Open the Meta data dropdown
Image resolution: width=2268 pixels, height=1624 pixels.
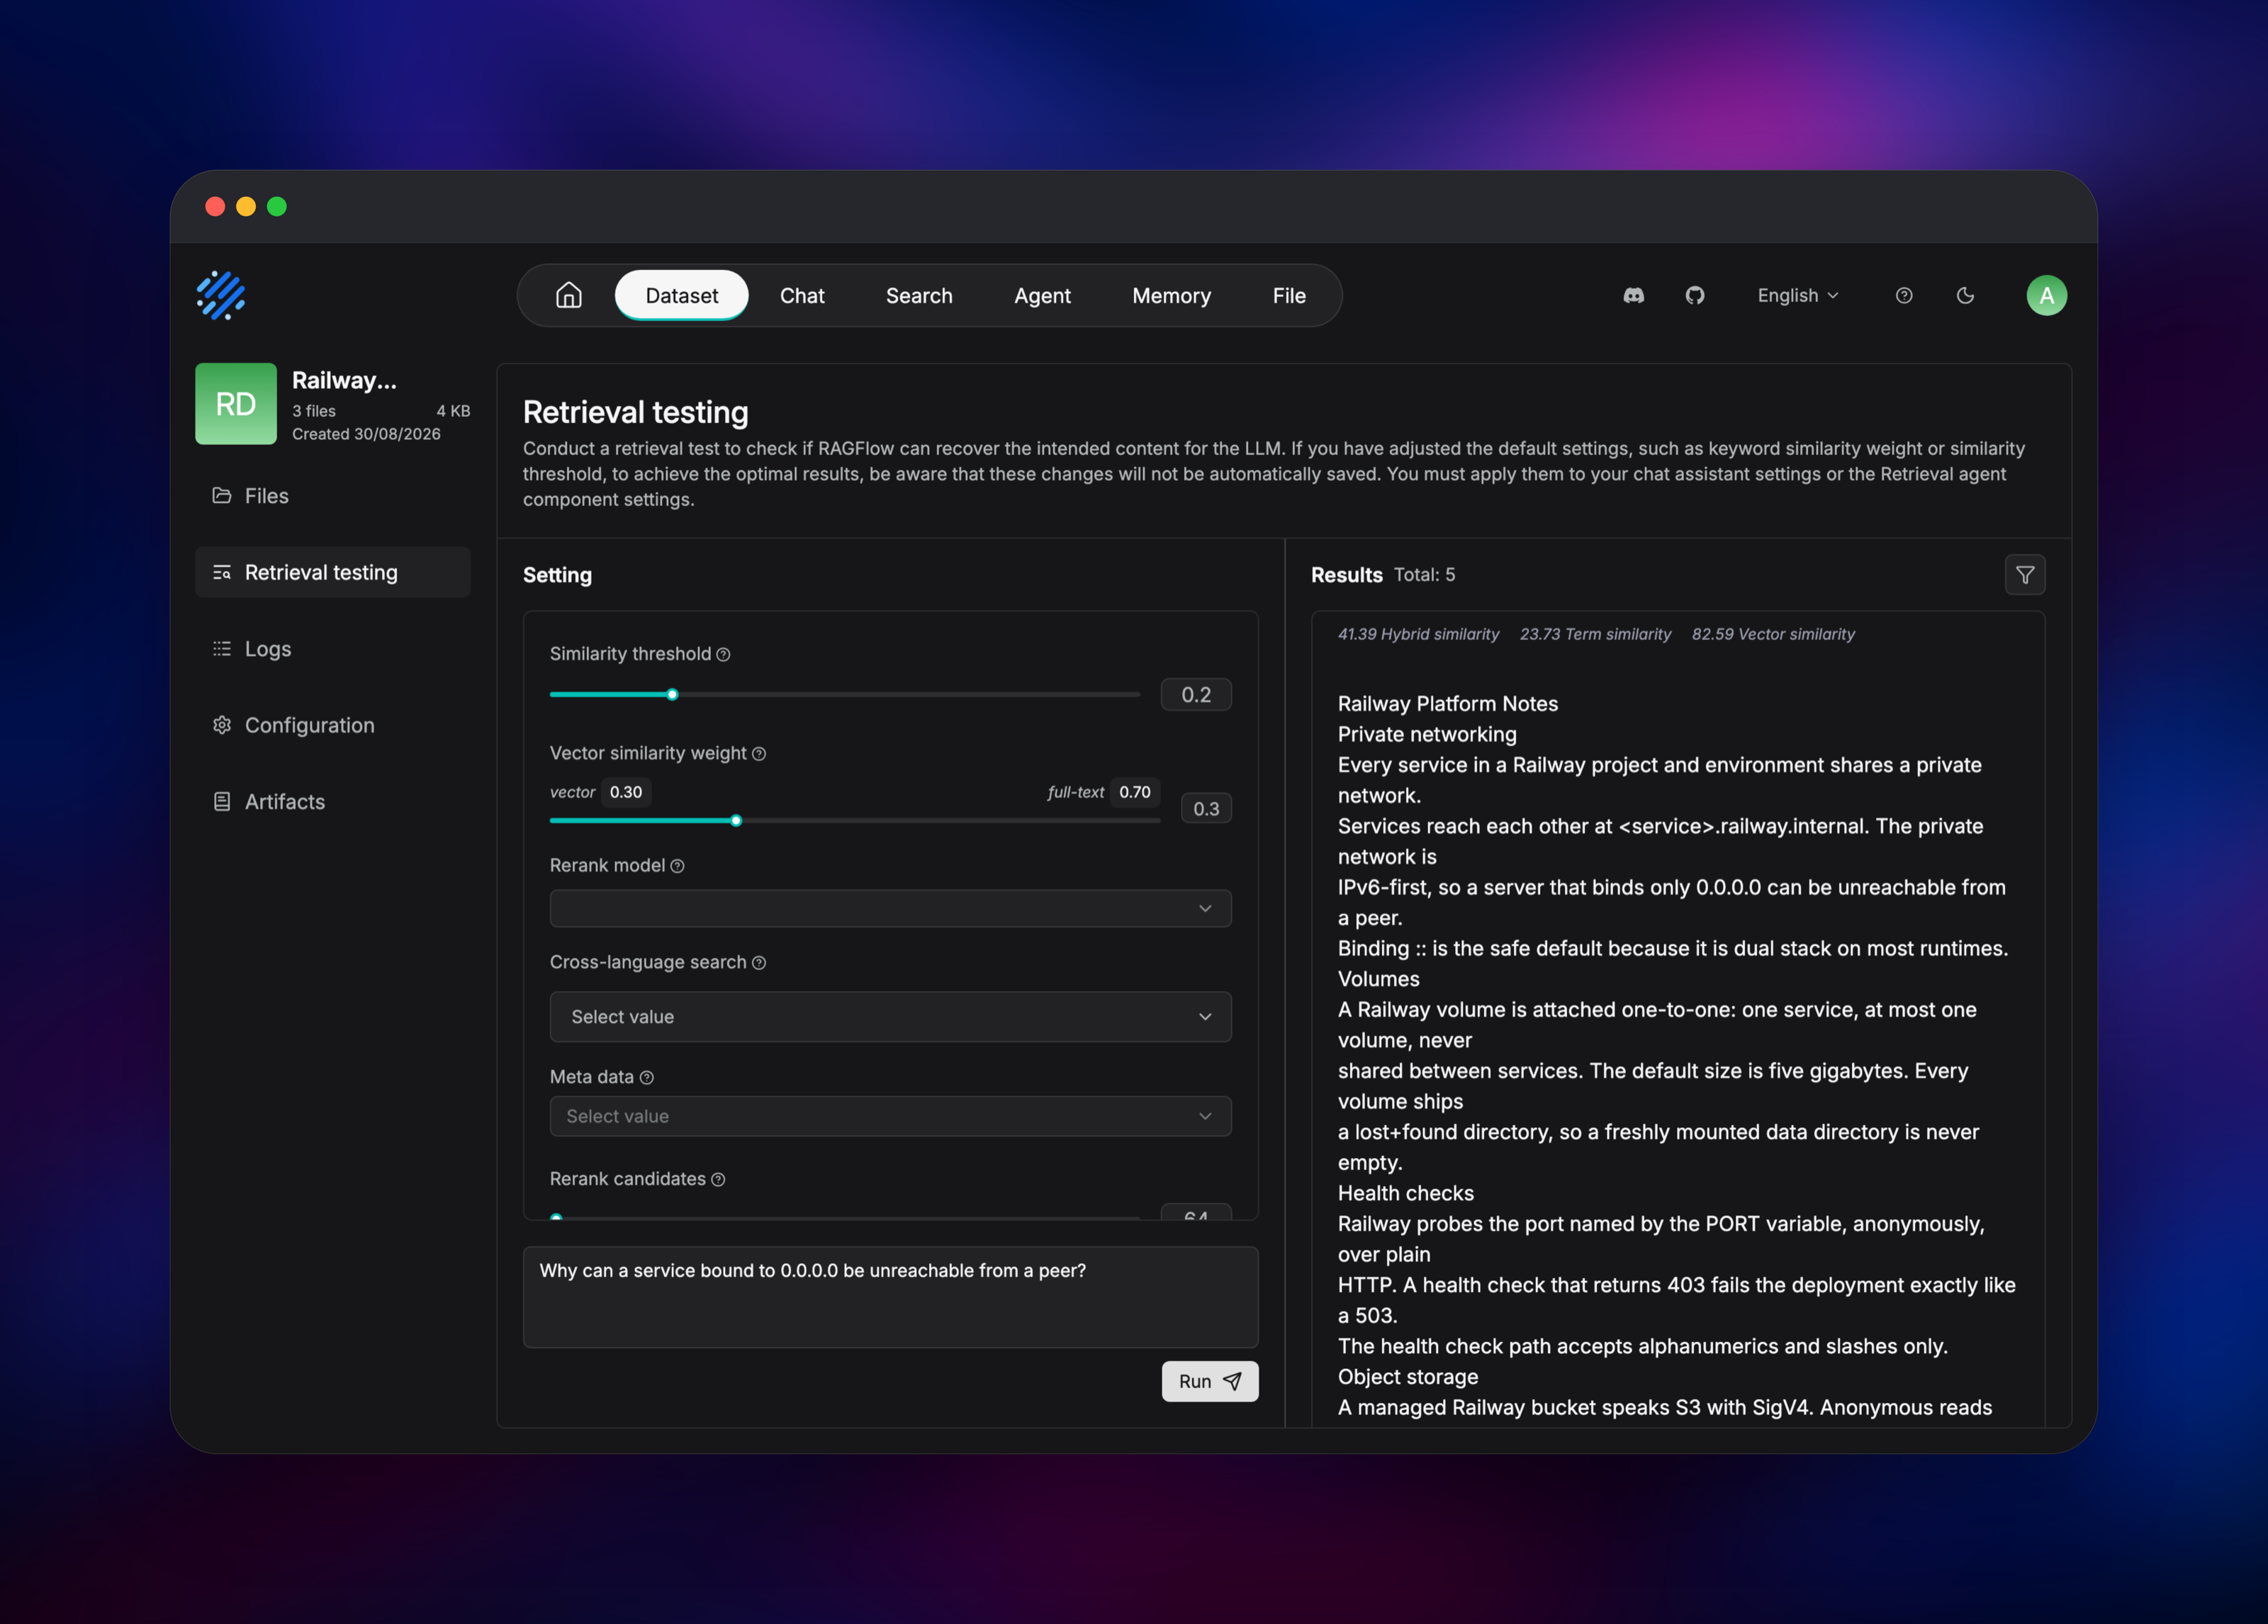[x=890, y=1116]
